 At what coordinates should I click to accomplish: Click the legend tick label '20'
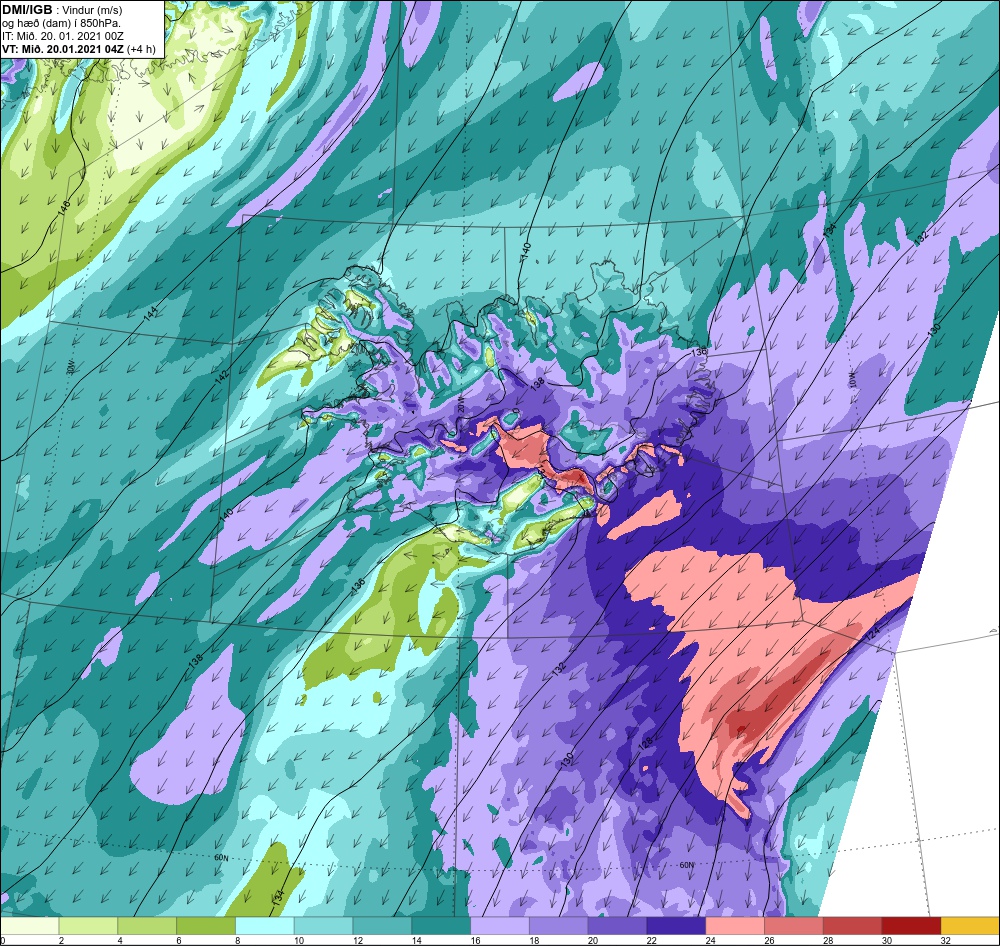(593, 940)
